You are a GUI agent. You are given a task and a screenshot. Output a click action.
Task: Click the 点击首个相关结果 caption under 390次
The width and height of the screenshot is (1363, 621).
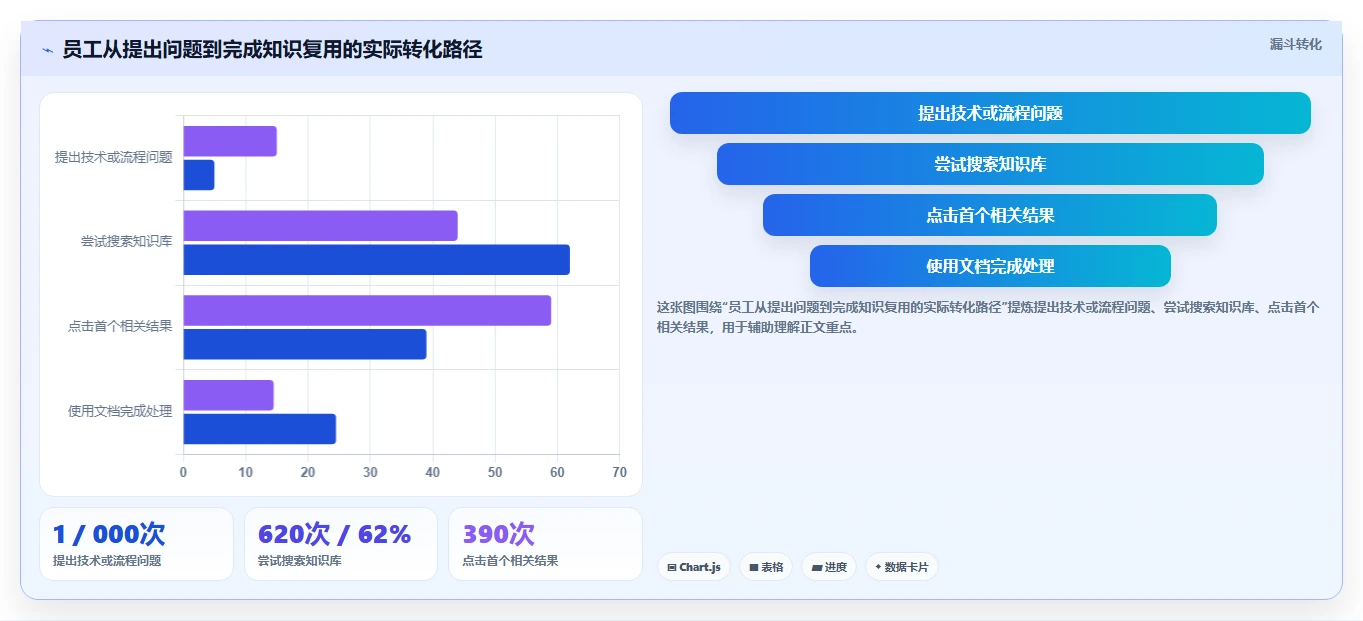510,561
